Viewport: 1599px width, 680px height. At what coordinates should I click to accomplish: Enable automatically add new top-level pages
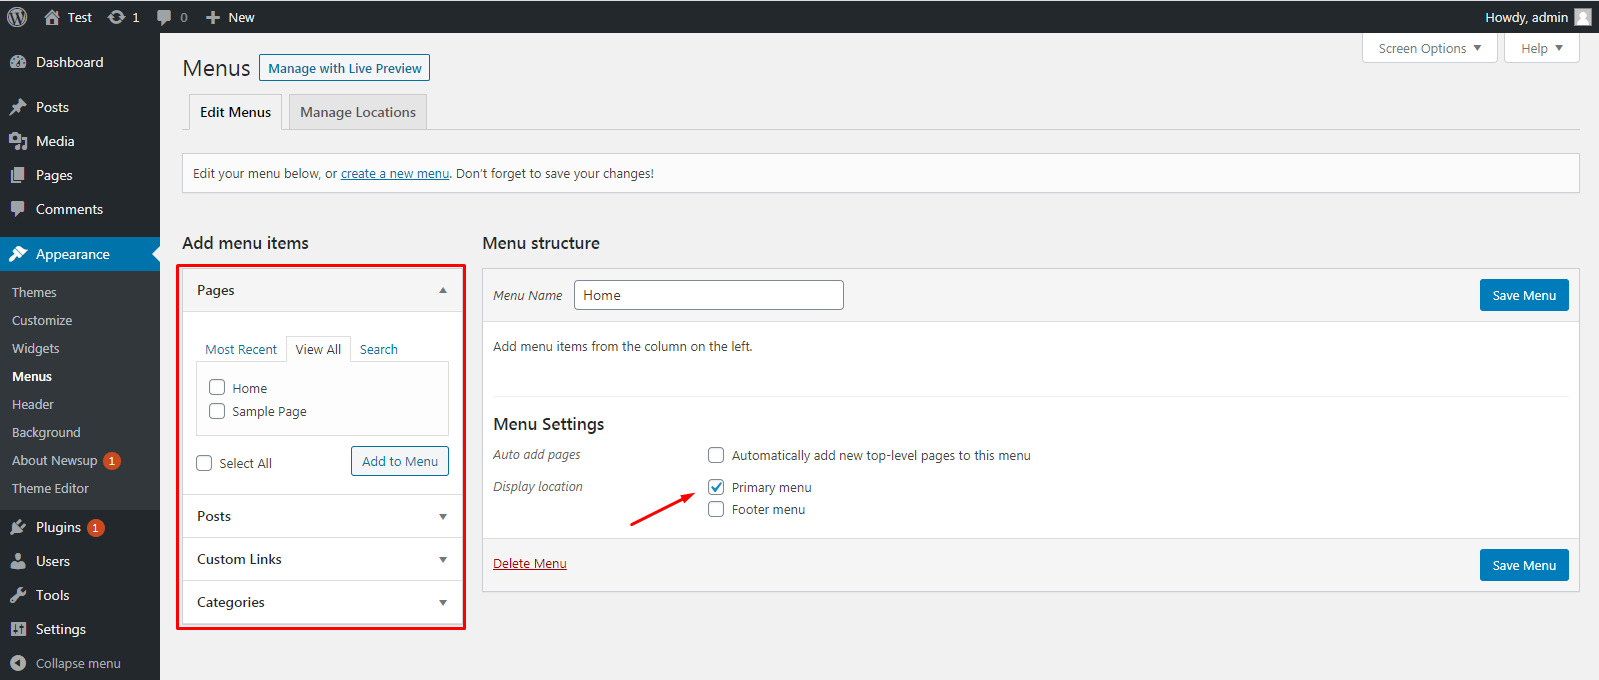716,455
